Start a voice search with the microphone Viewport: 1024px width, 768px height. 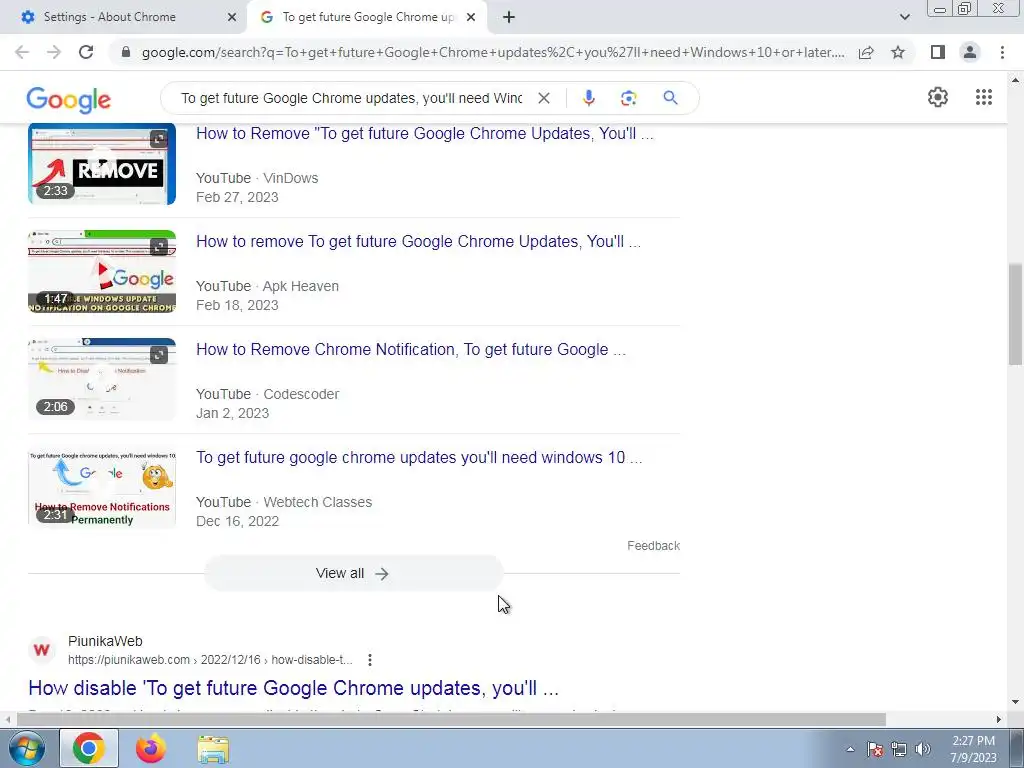588,98
